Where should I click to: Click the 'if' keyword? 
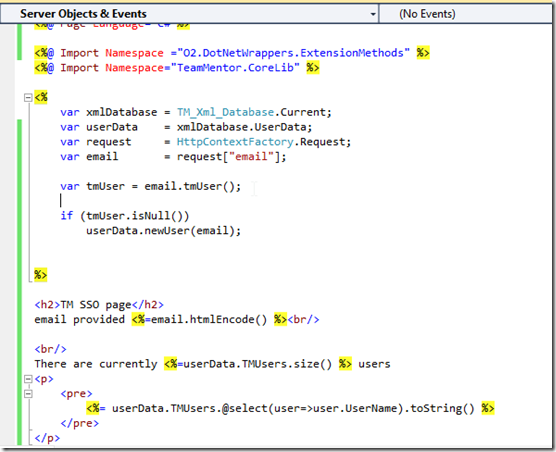(67, 216)
